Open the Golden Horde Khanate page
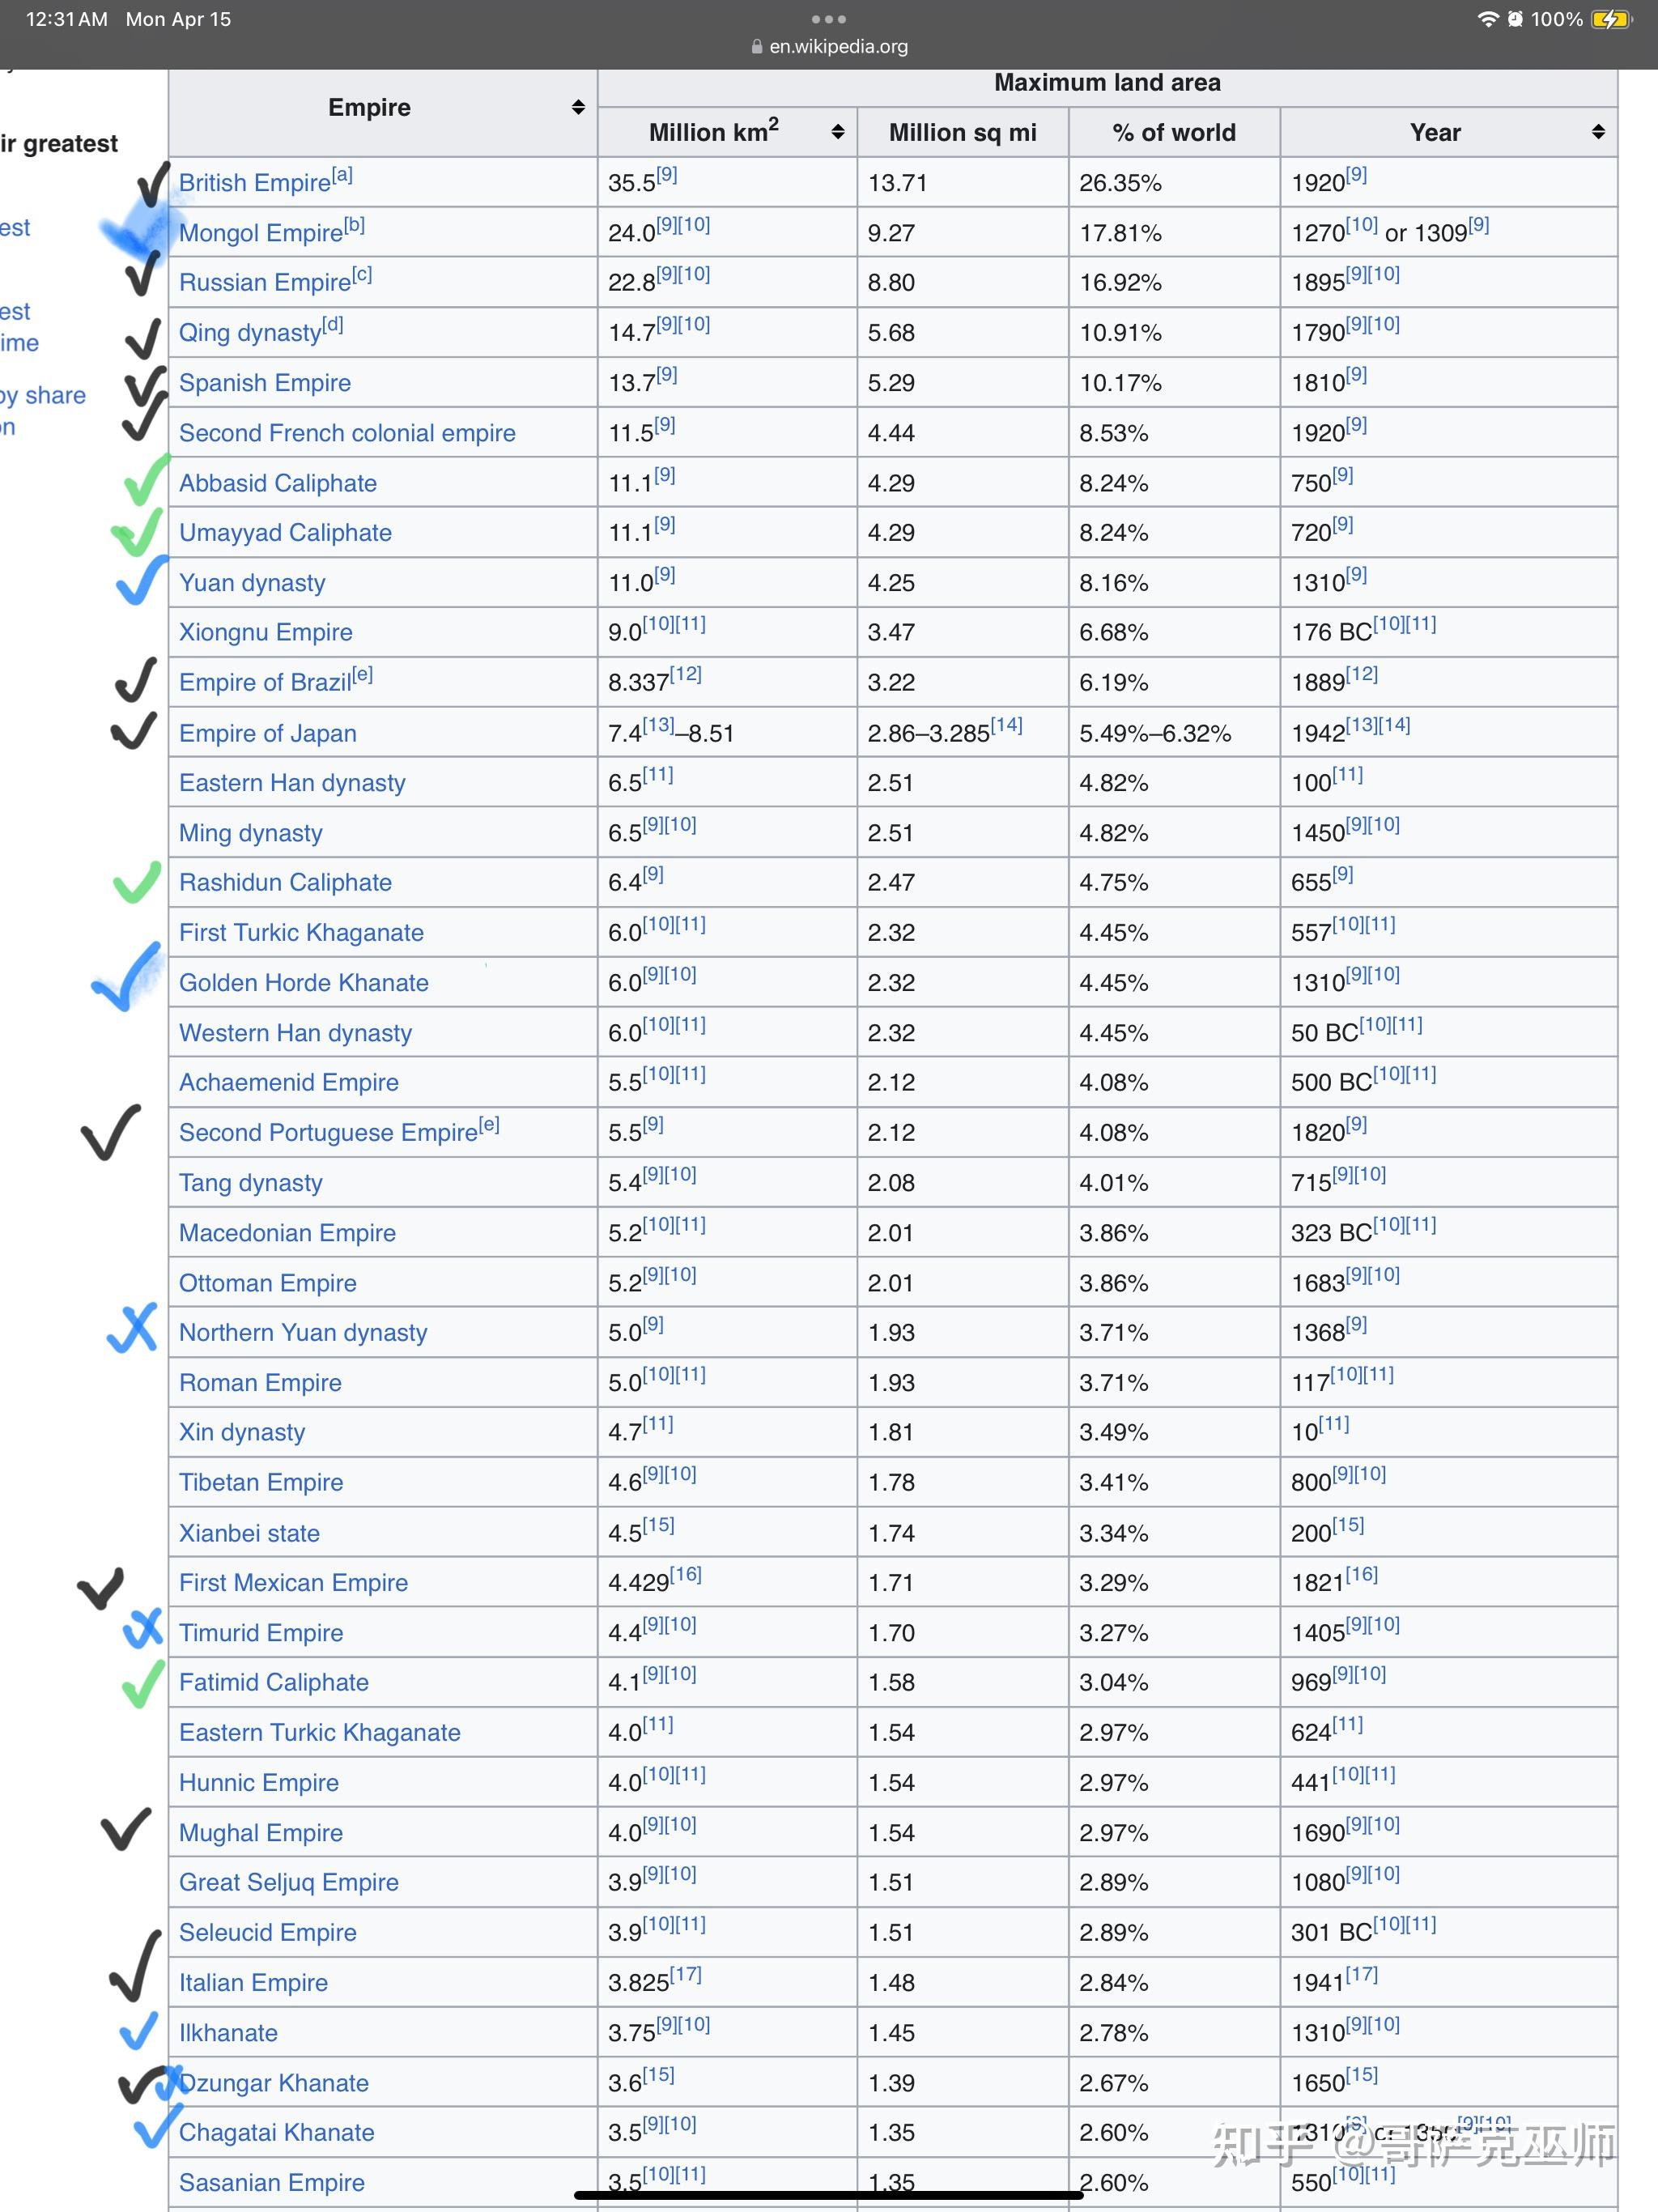This screenshot has width=1658, height=2212. (304, 983)
